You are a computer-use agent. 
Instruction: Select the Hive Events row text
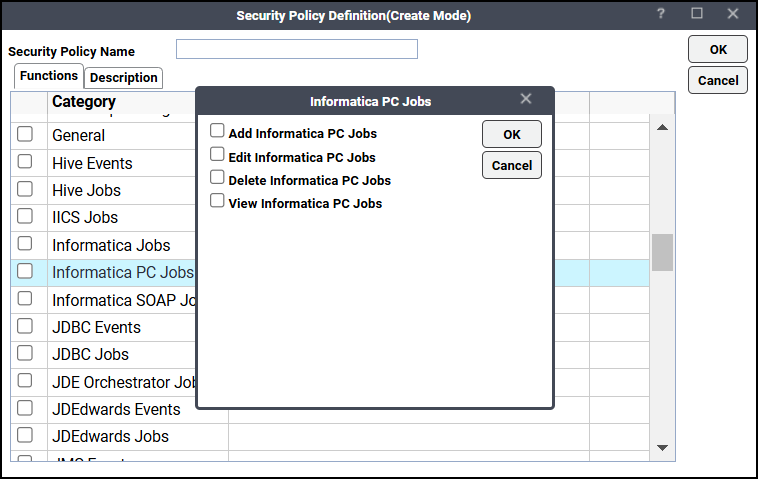(x=92, y=163)
